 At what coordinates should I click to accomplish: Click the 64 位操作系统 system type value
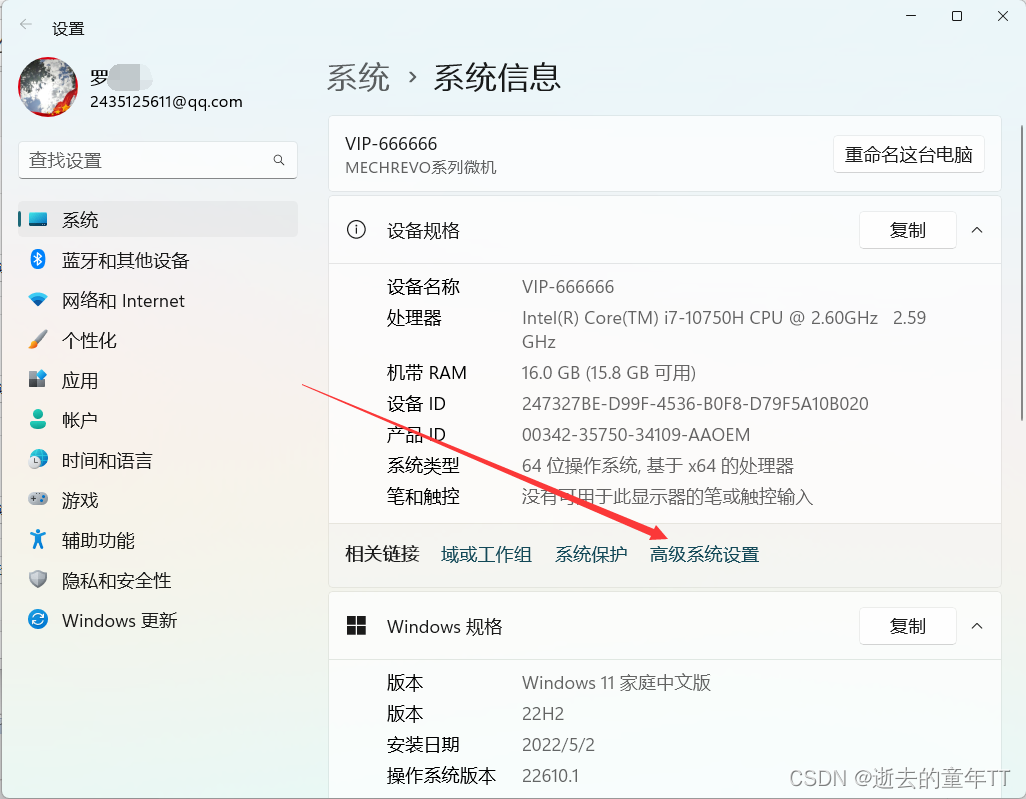[658, 465]
